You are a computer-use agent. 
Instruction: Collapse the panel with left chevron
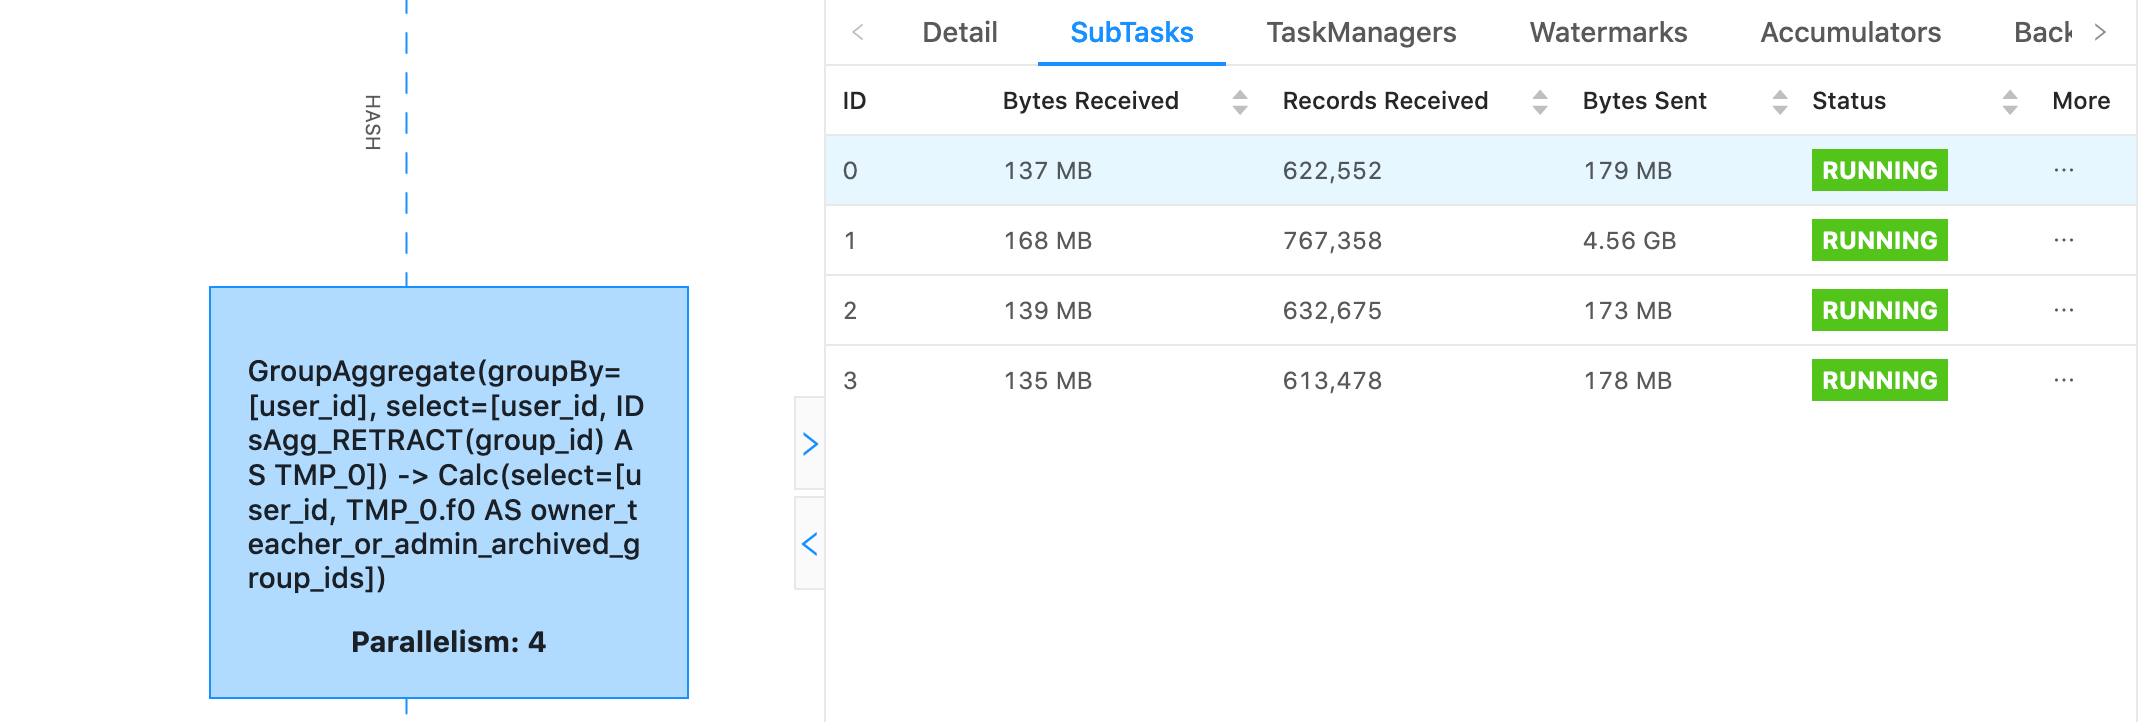810,544
